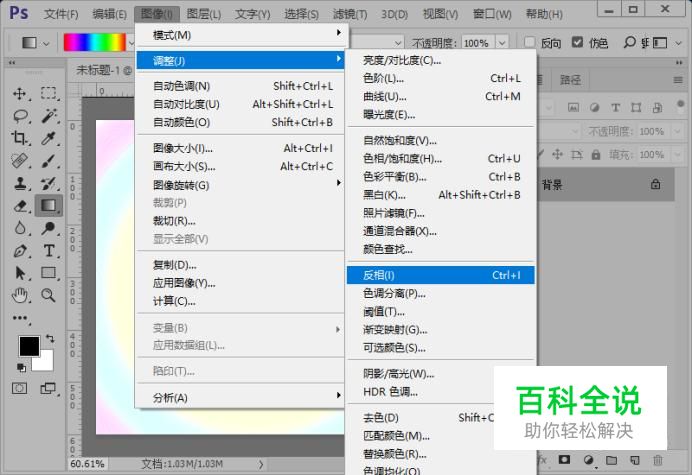Image resolution: width=692 pixels, height=475 pixels.
Task: Select the Eraser tool
Action: tap(20, 206)
